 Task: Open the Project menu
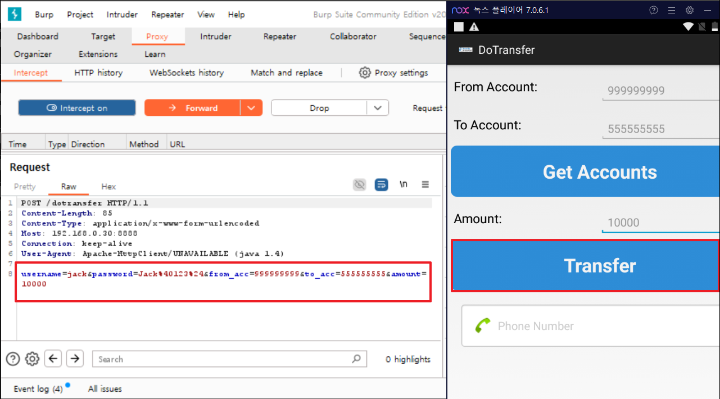pyautogui.click(x=80, y=15)
